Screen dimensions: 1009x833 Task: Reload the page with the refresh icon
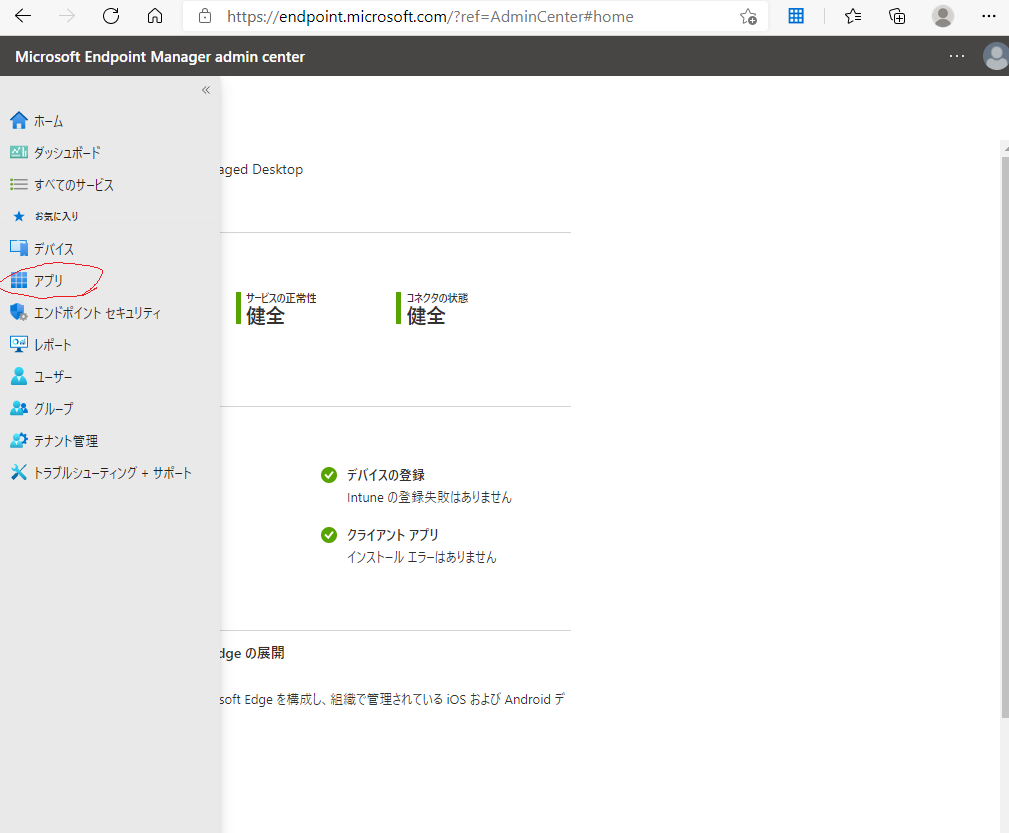[x=111, y=16]
